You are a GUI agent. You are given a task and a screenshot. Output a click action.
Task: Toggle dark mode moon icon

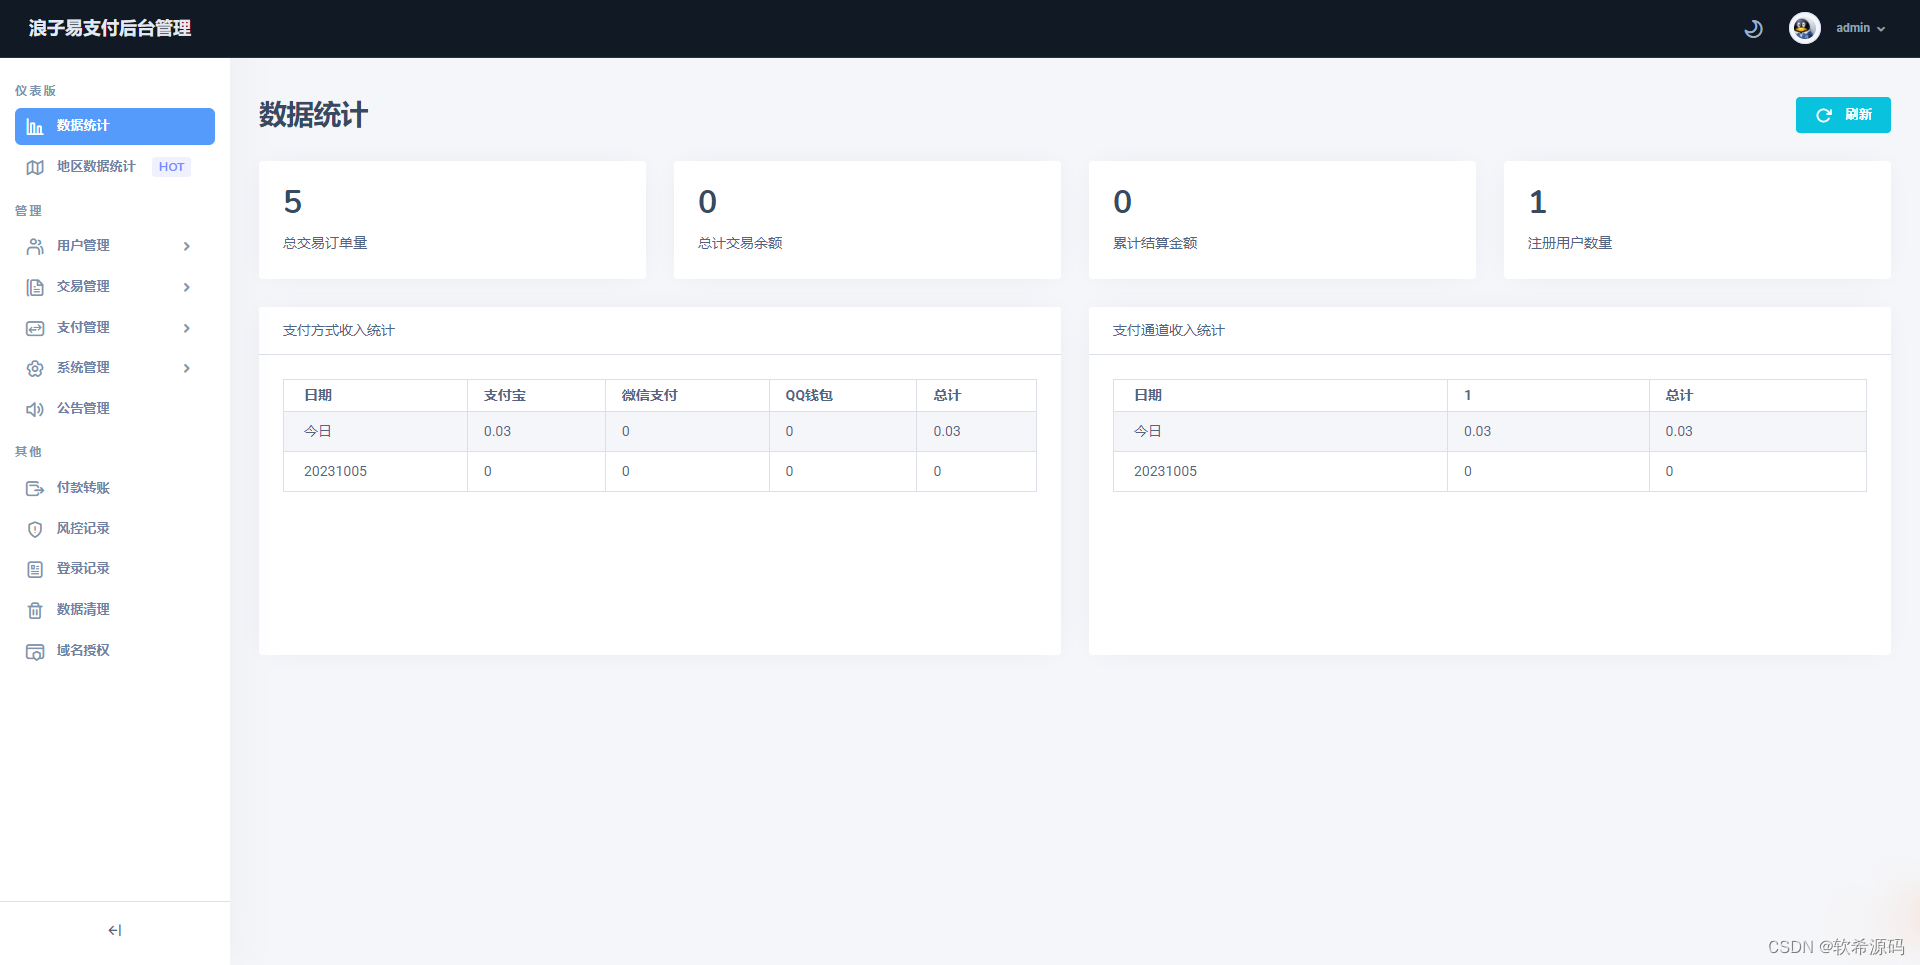(x=1753, y=29)
